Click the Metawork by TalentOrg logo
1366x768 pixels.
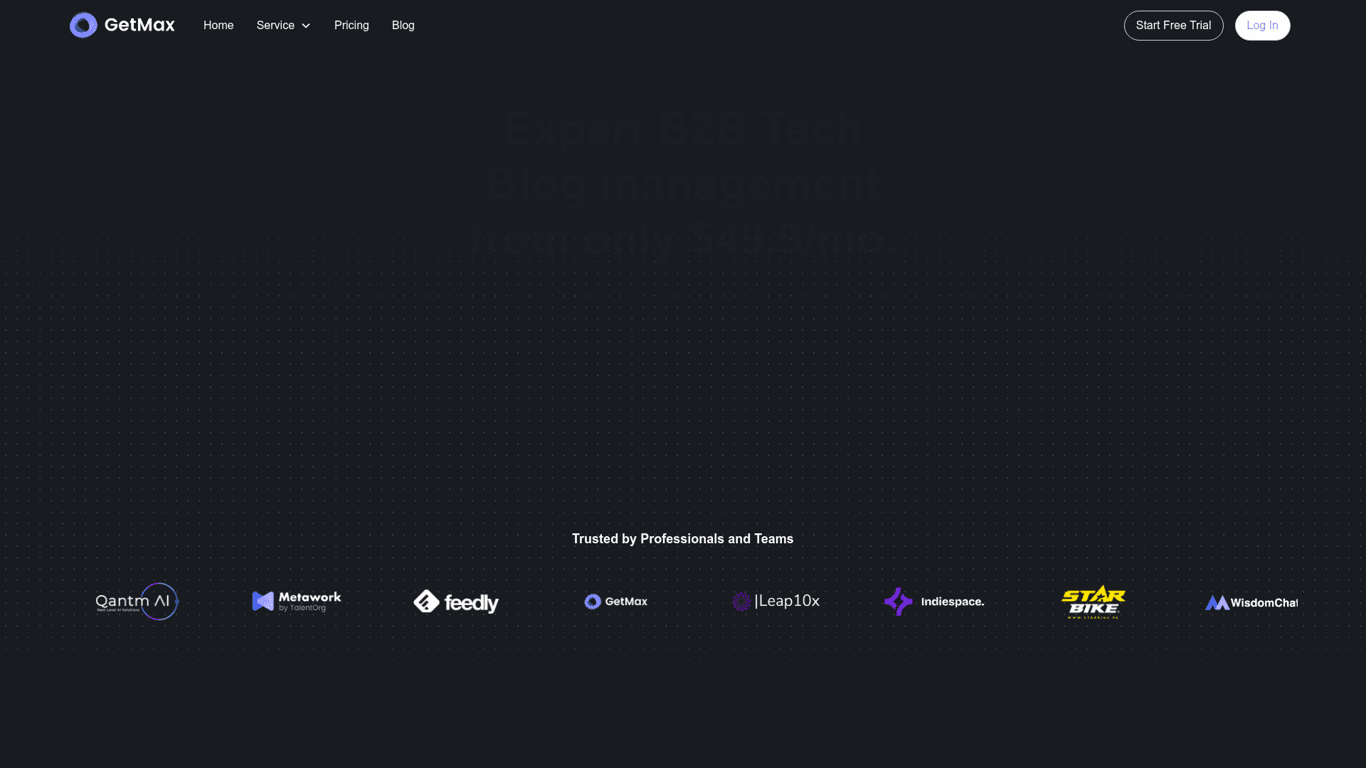tap(296, 601)
